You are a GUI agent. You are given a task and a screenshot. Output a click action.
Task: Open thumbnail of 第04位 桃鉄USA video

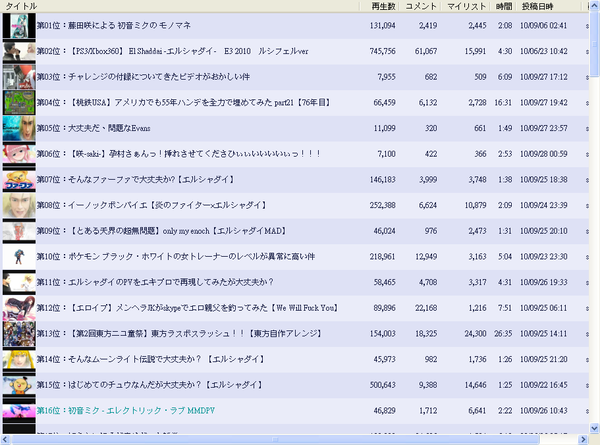click(19, 103)
